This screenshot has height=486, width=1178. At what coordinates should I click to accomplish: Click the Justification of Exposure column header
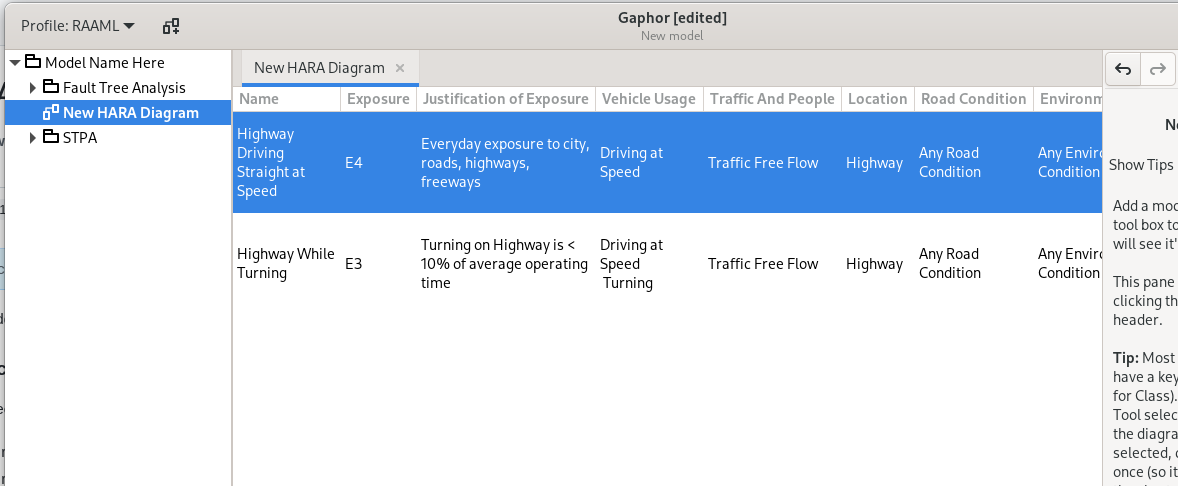(x=506, y=99)
